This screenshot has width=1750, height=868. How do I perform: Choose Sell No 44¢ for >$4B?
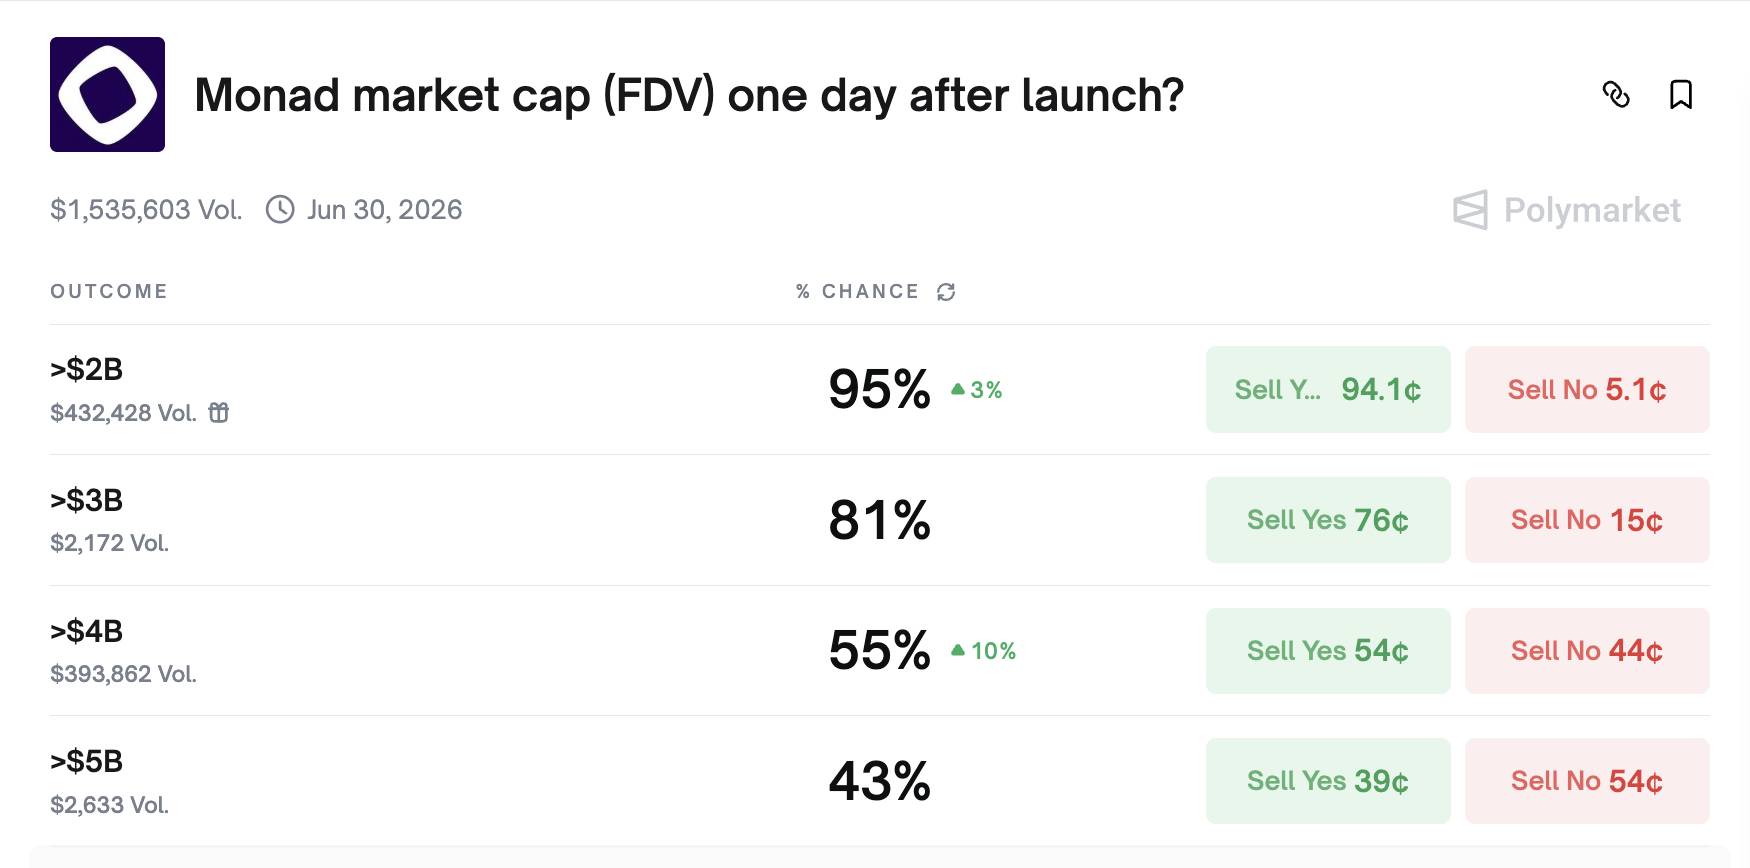1586,651
